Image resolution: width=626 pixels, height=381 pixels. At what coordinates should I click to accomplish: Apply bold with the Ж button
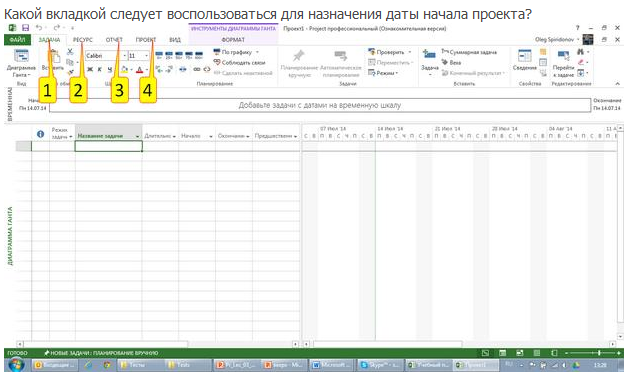[x=90, y=69]
